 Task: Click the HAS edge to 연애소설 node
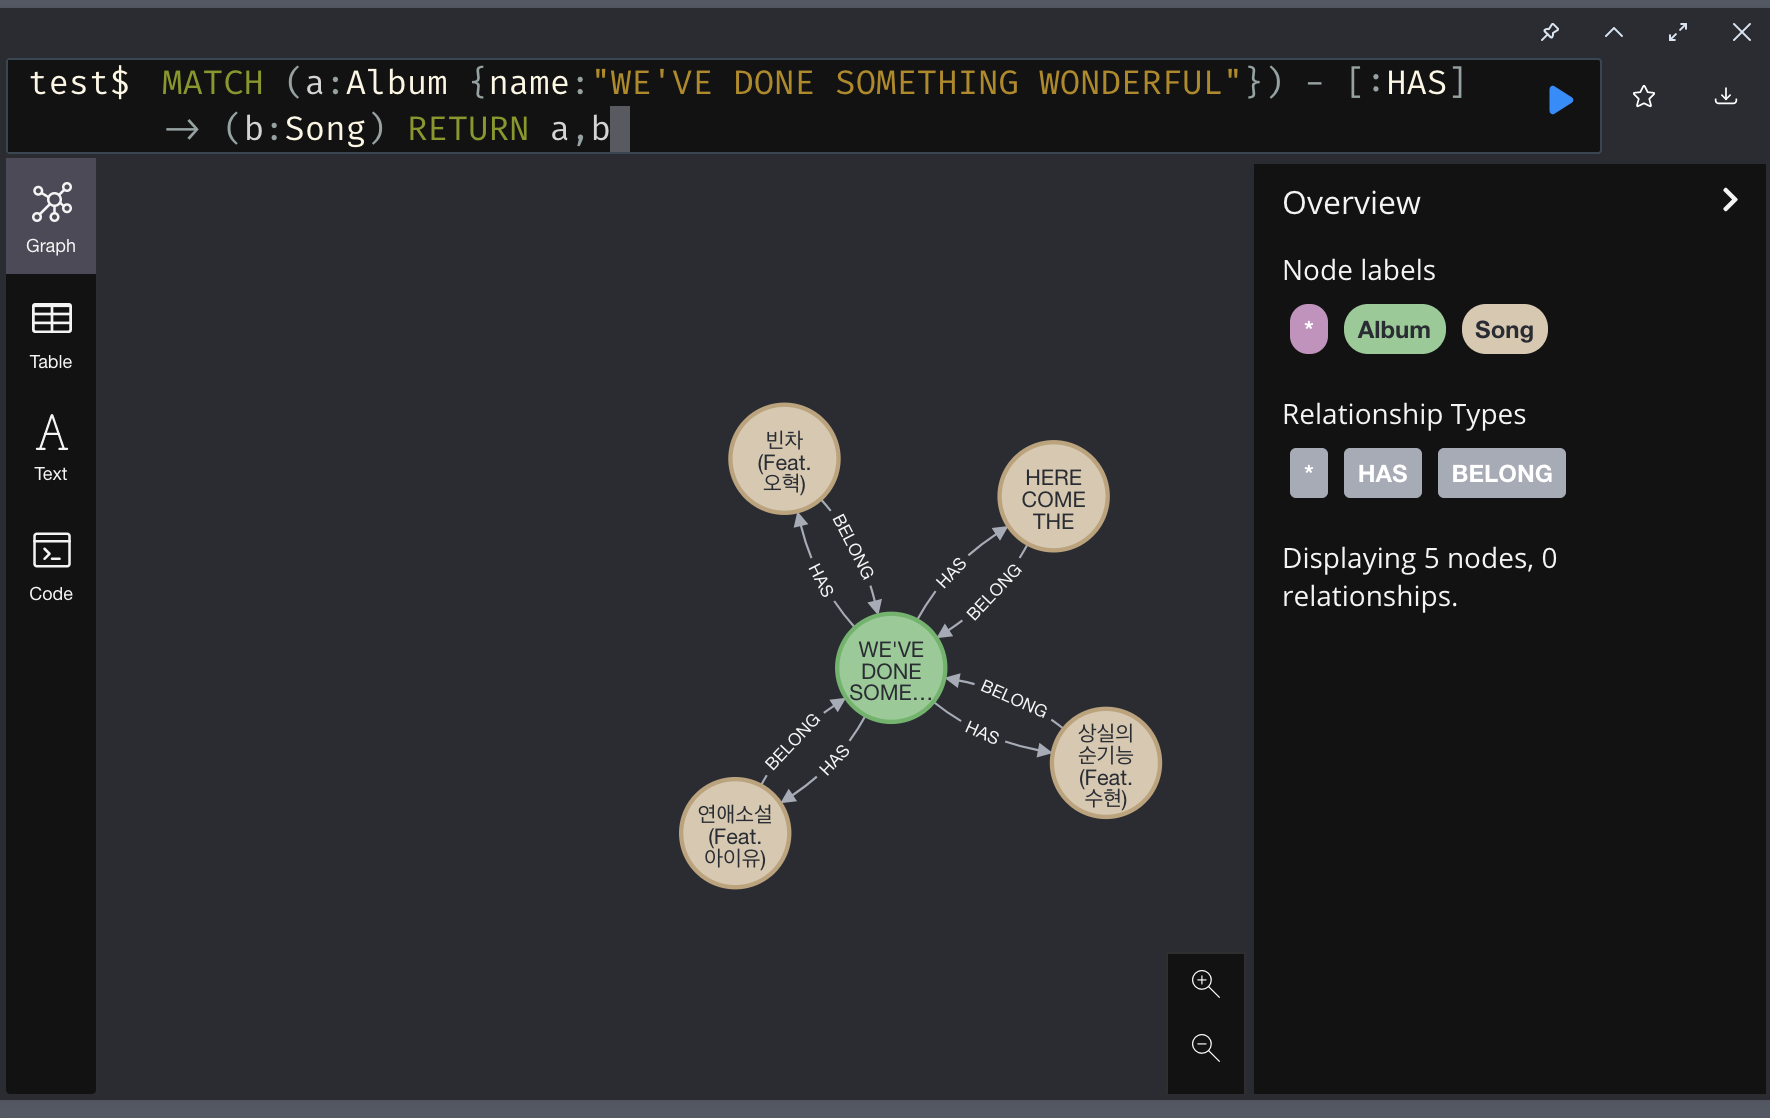[x=834, y=760]
